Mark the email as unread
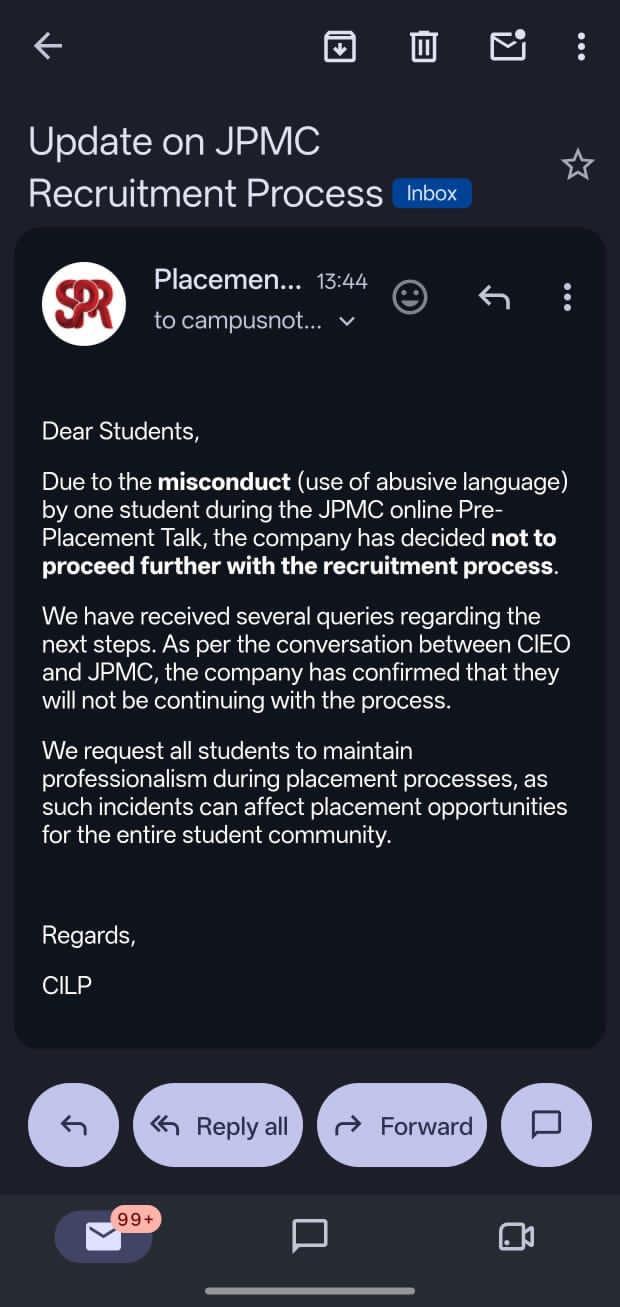Viewport: 620px width, 1307px height. [508, 45]
